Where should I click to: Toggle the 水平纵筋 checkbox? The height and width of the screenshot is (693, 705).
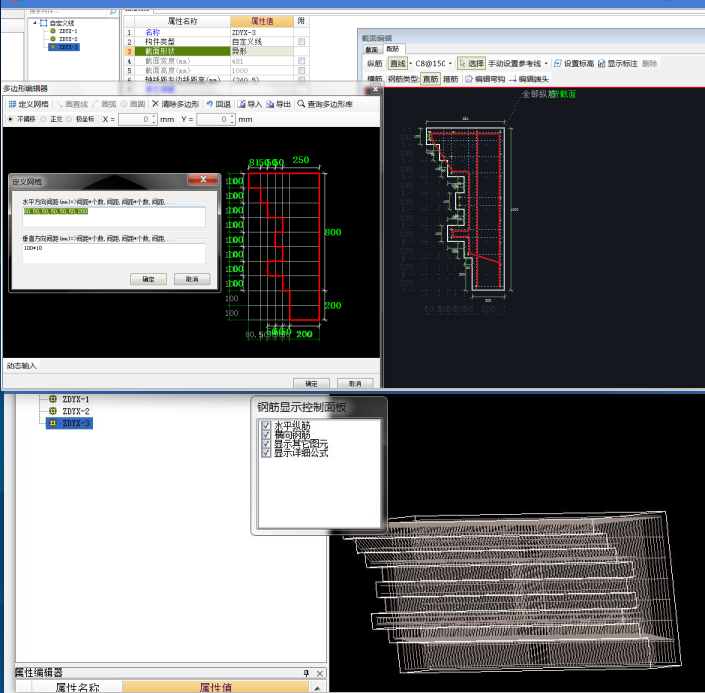tap(266, 425)
